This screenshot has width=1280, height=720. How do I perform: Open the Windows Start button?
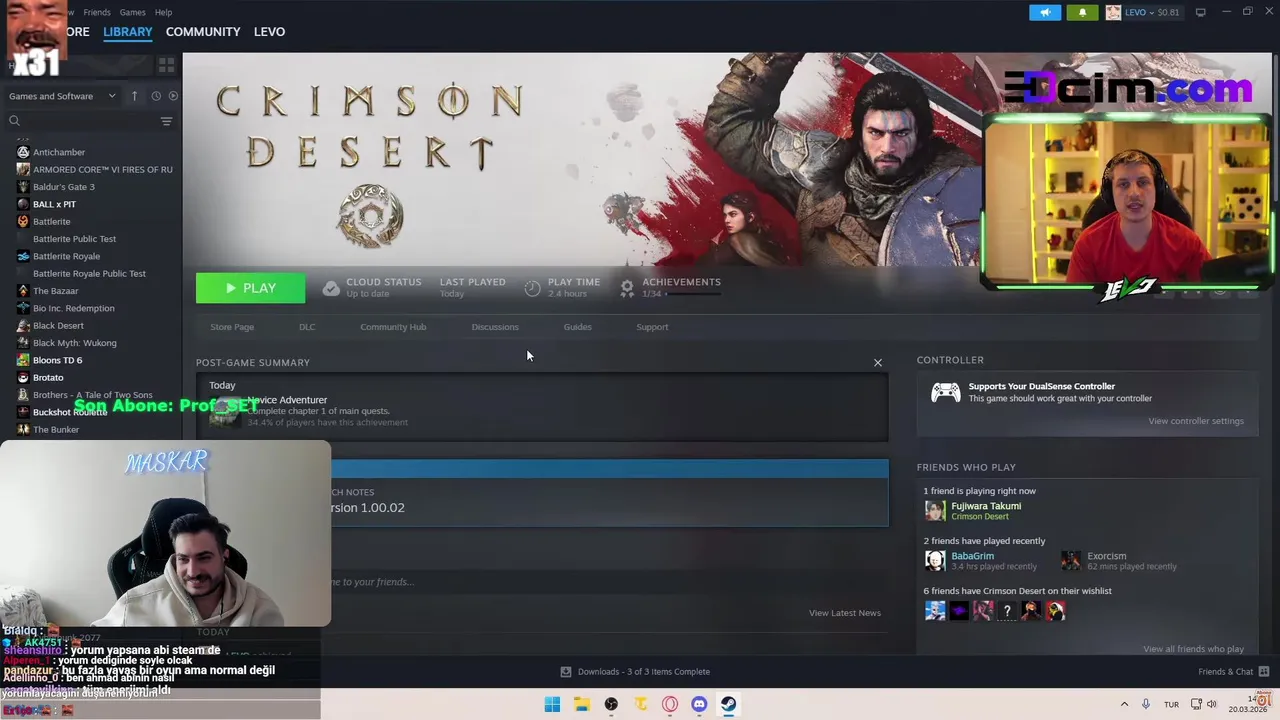(x=552, y=704)
